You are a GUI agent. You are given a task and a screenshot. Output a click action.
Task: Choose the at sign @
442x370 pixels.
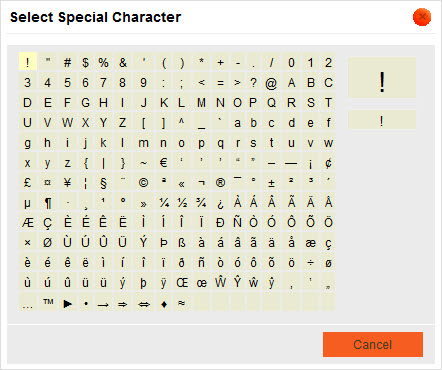271,83
